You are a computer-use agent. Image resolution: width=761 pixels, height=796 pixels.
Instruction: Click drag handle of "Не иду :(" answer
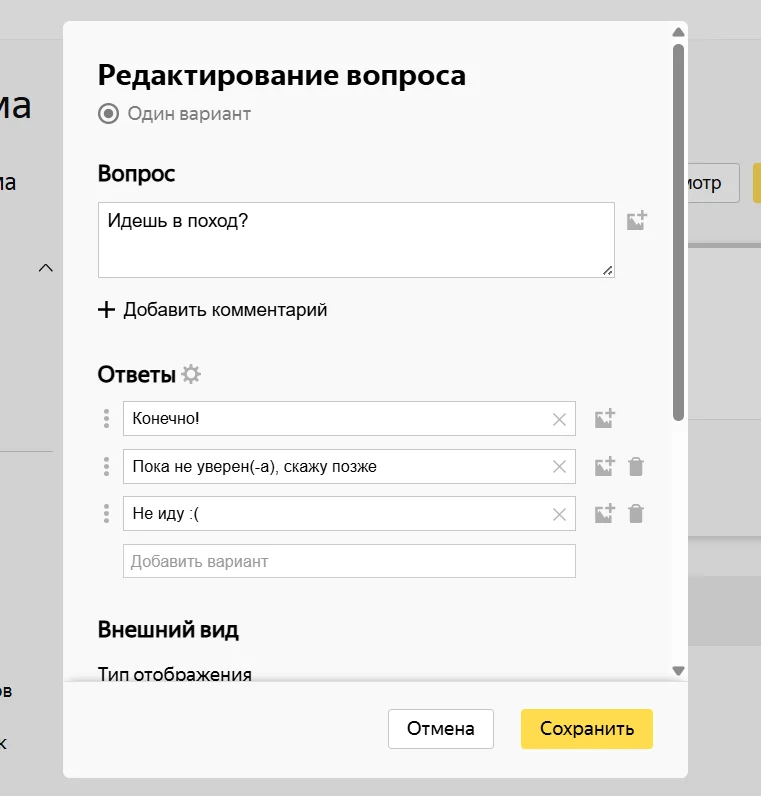click(x=107, y=513)
